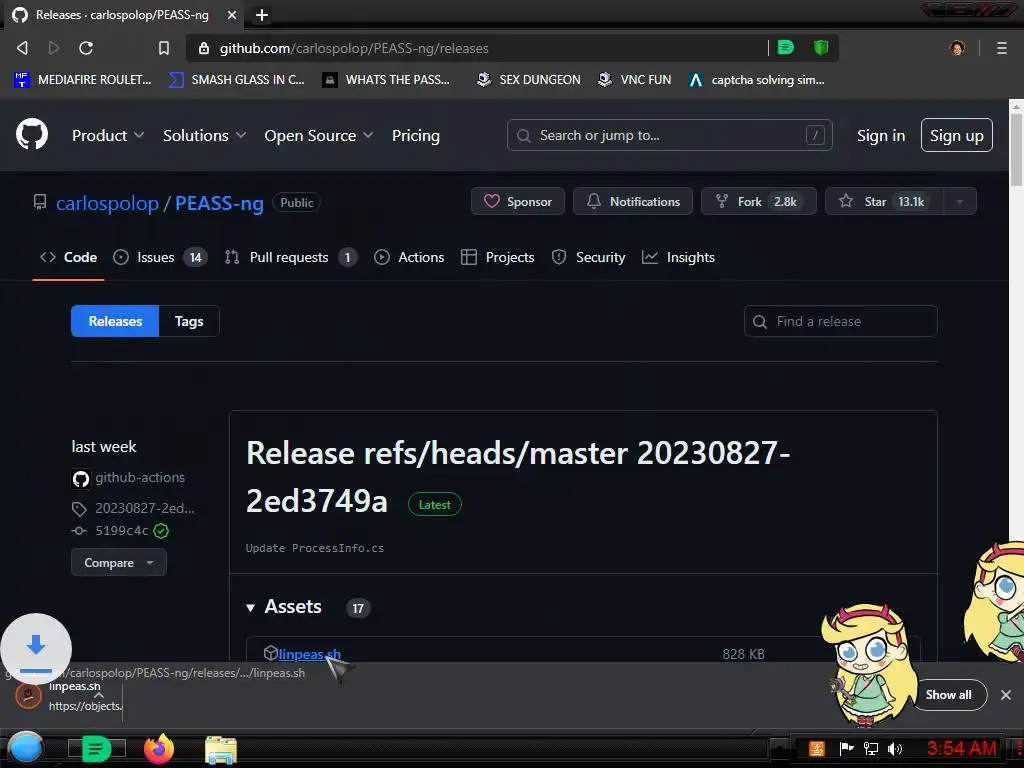The height and width of the screenshot is (768, 1024).
Task: Open commit 5199c4c link
Action: coord(121,530)
